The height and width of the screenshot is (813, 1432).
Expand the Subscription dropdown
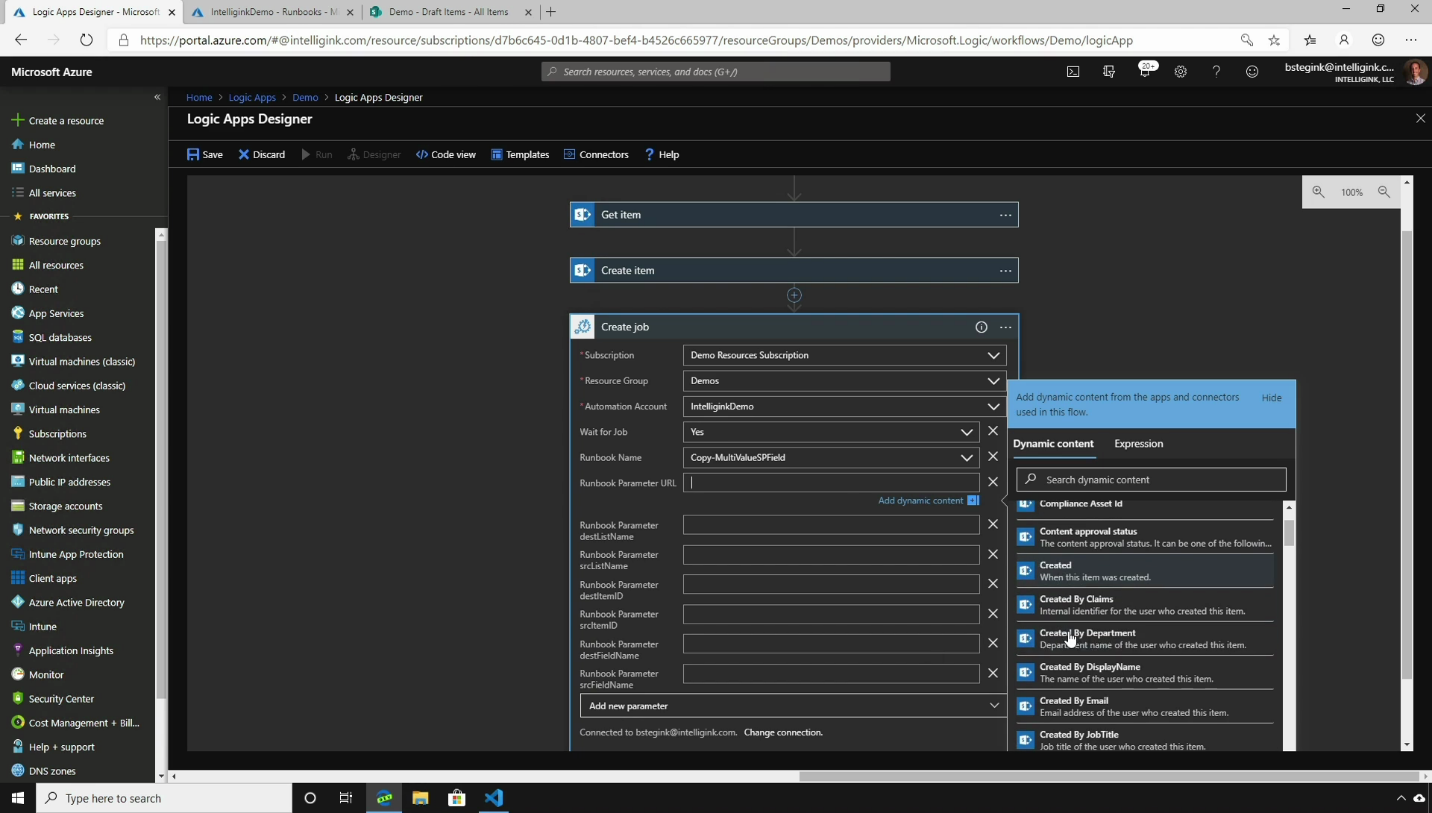click(x=993, y=355)
